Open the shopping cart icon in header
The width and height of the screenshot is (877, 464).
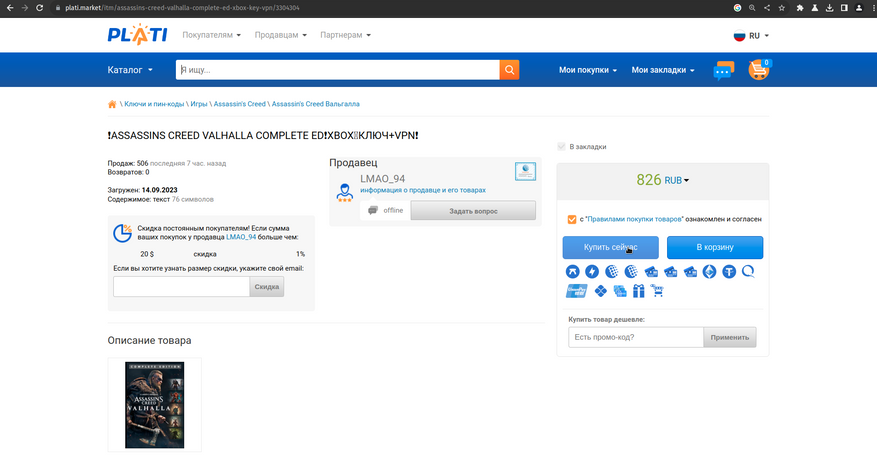click(760, 70)
